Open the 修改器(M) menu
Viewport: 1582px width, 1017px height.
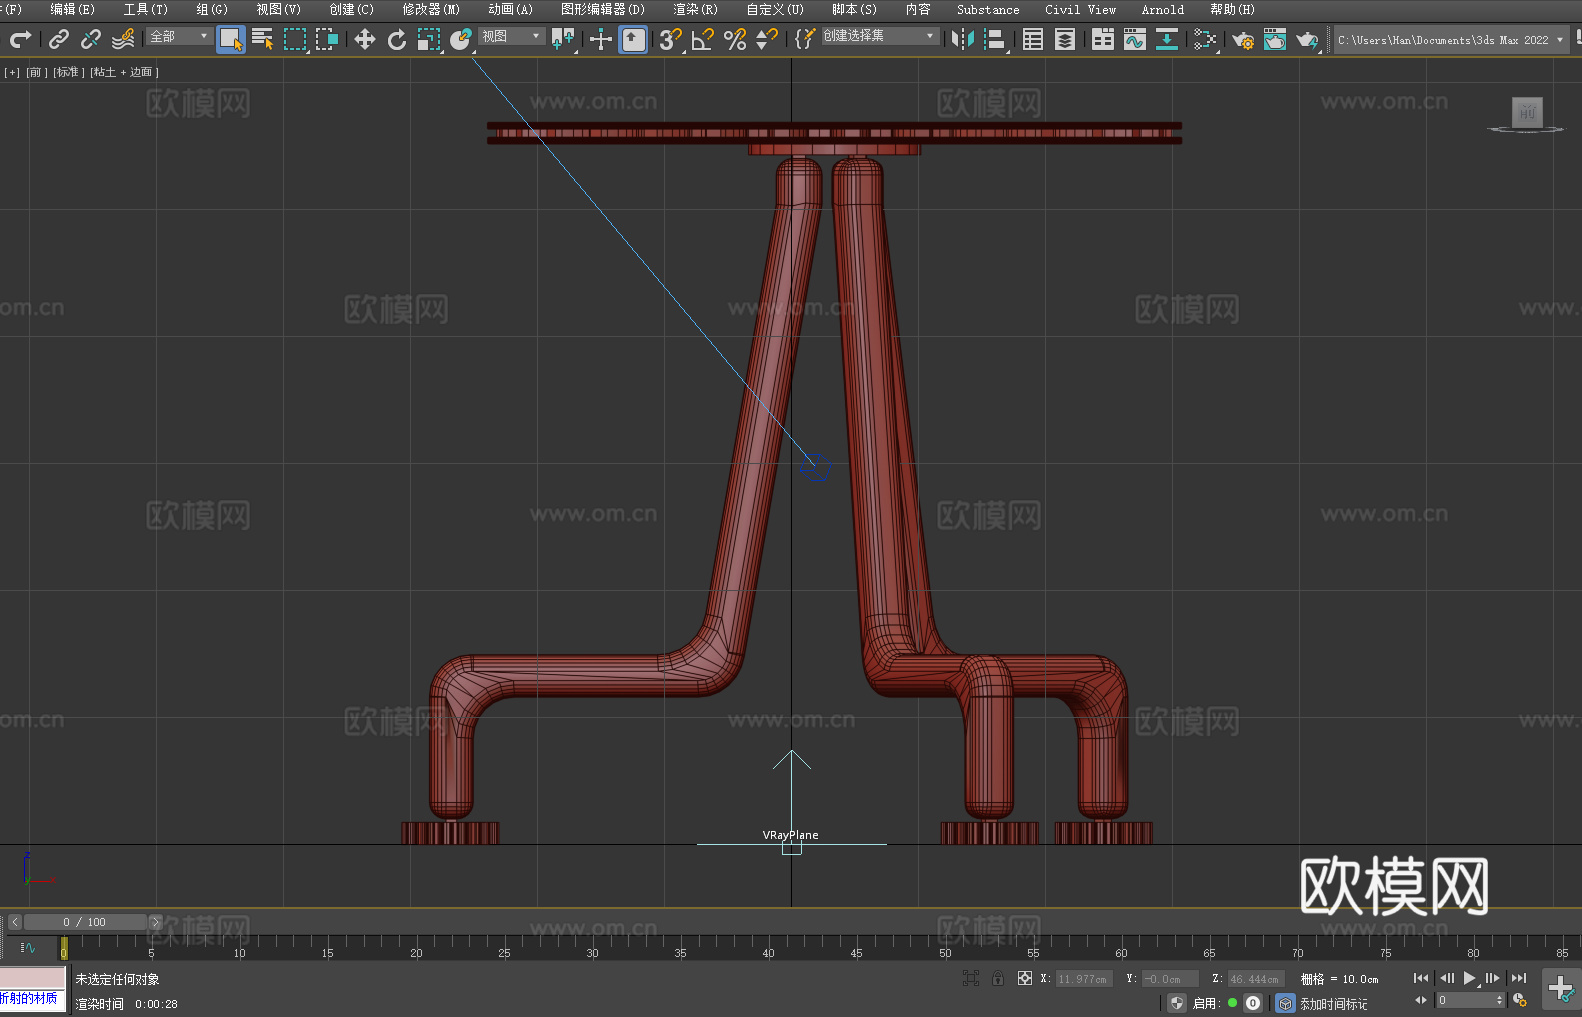(431, 9)
